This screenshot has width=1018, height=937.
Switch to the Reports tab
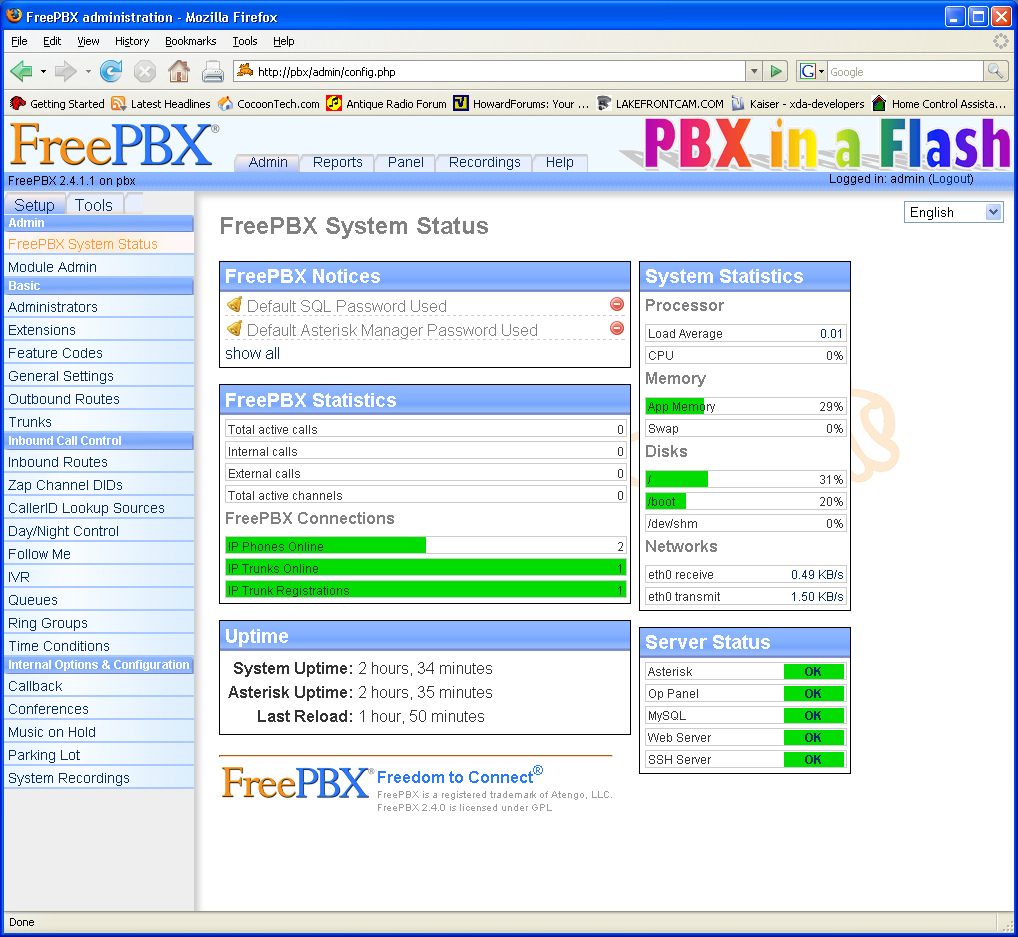337,162
